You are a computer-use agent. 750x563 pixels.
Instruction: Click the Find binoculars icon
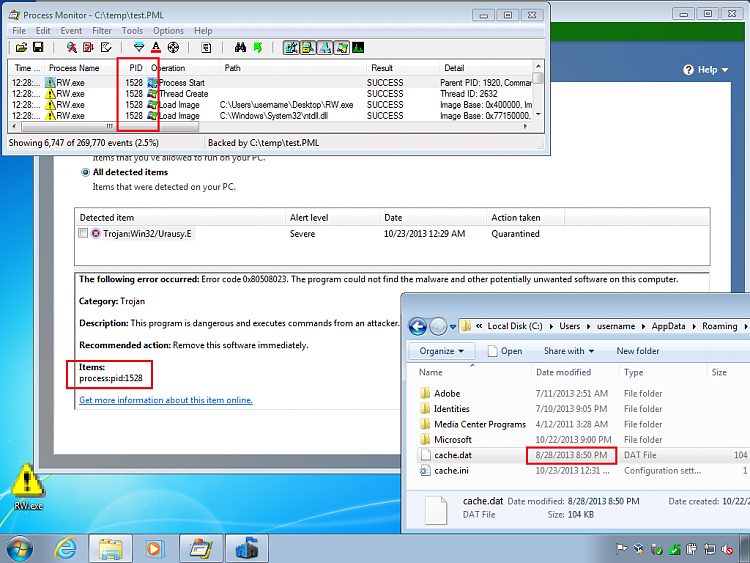tap(240, 47)
